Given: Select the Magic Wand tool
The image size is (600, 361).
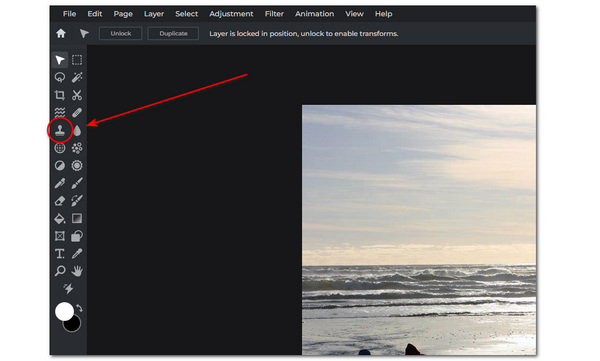Looking at the screenshot, I should [x=77, y=77].
